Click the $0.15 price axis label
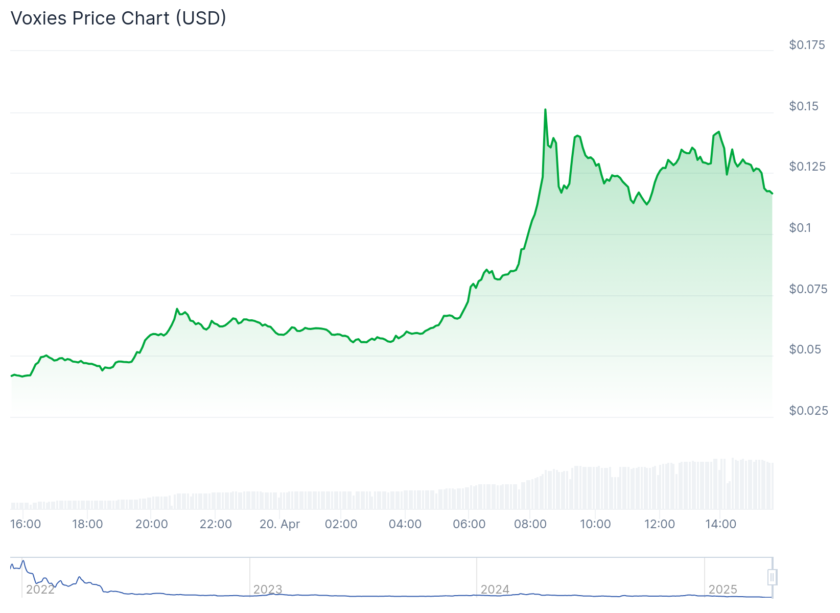This screenshot has width=840, height=613. [804, 107]
